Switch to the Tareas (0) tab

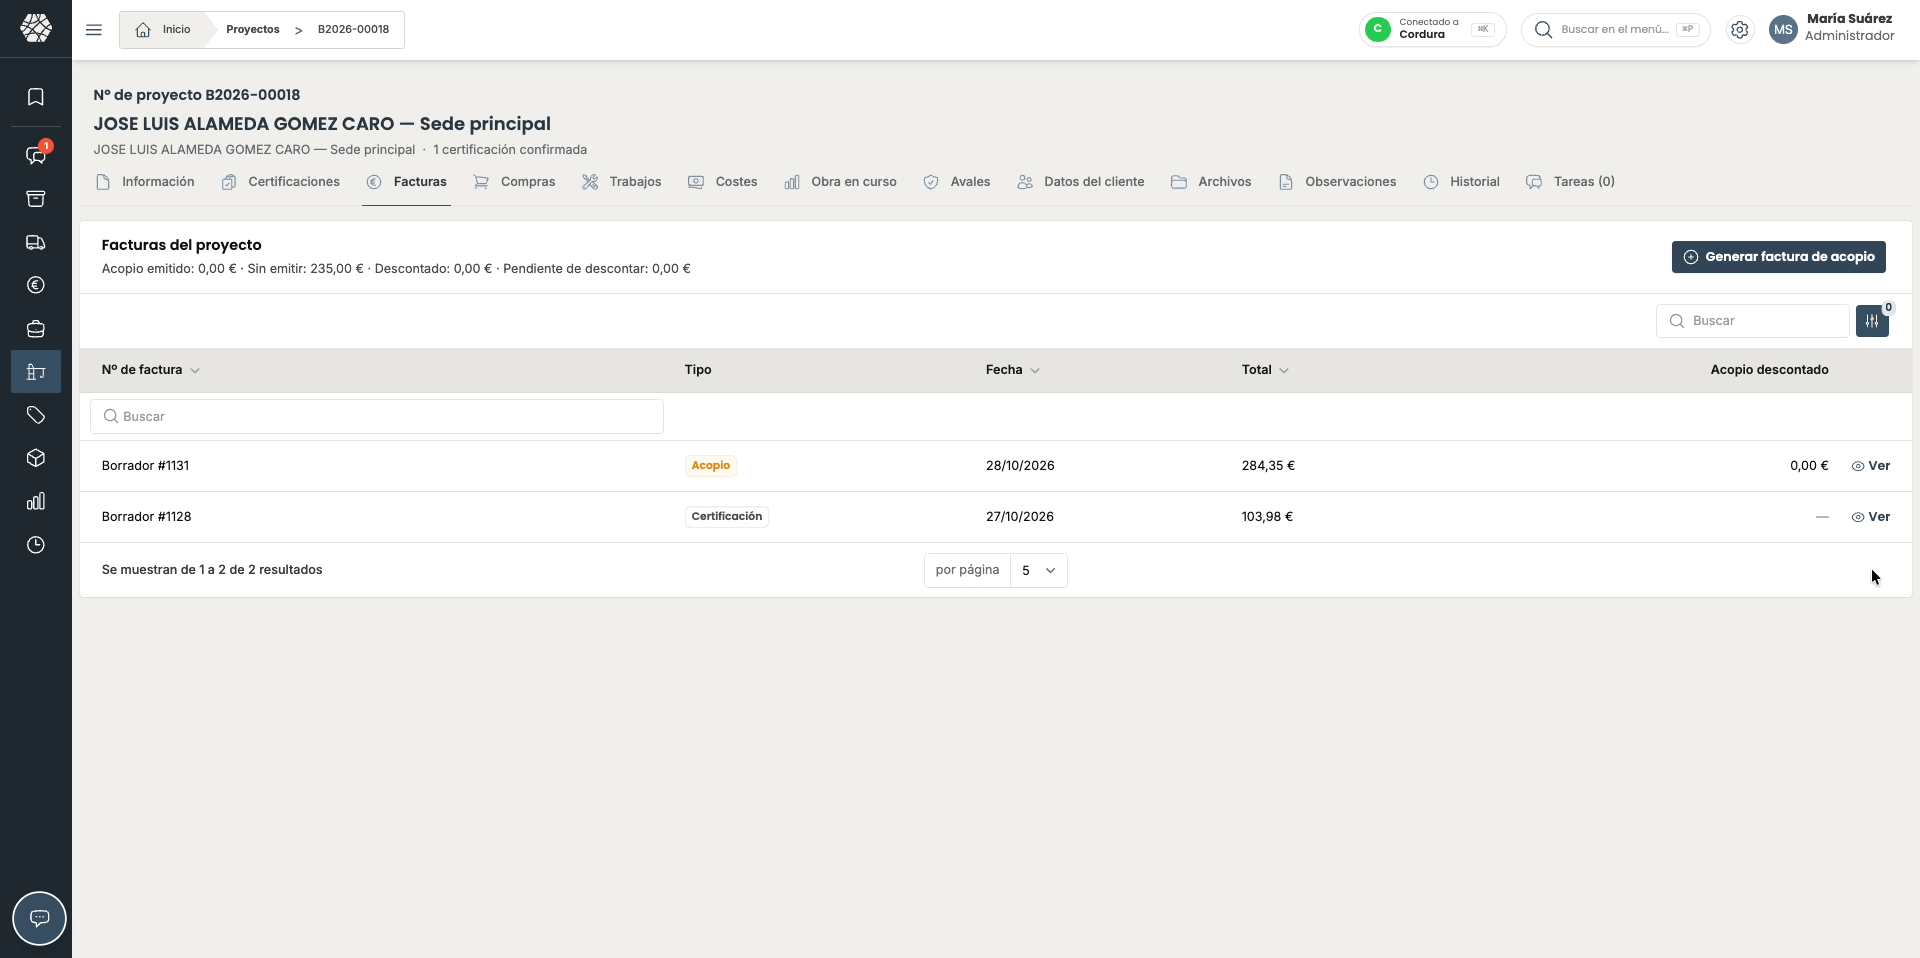1570,182
